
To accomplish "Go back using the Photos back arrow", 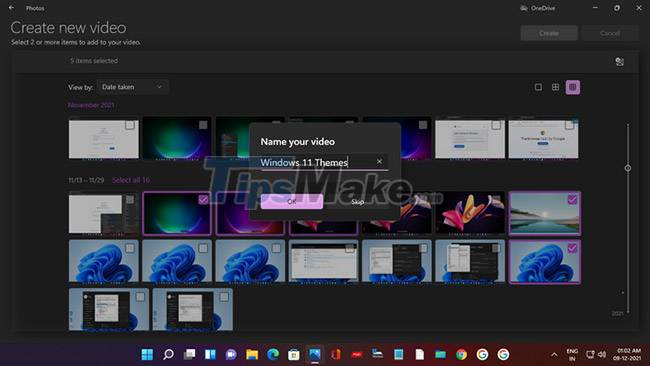I will coord(11,7).
